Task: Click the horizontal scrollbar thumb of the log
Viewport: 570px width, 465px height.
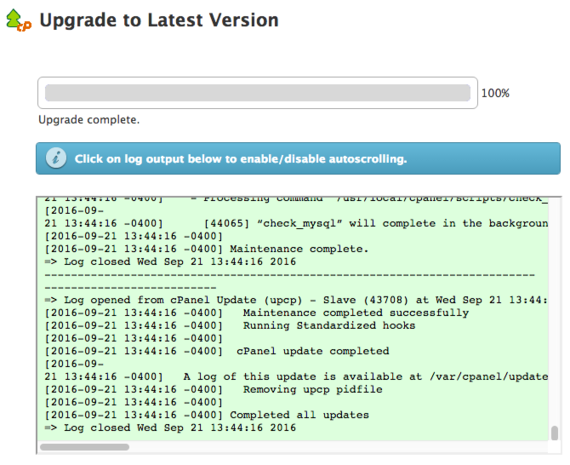Action: [84, 447]
